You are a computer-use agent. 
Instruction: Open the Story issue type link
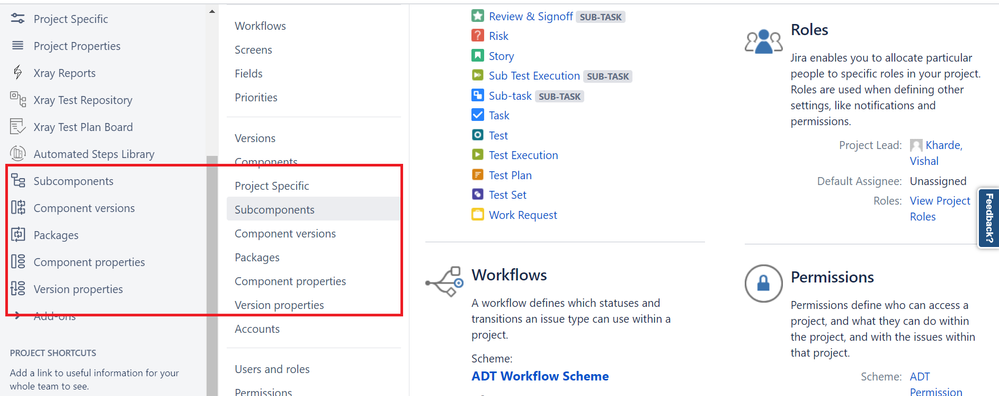pos(501,56)
